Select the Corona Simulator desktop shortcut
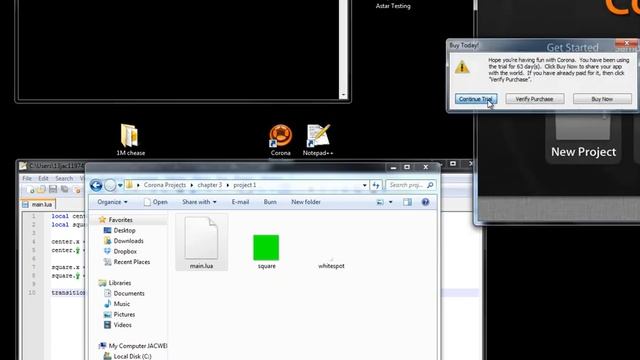Screen dimensions: 640x360 point(280,141)
